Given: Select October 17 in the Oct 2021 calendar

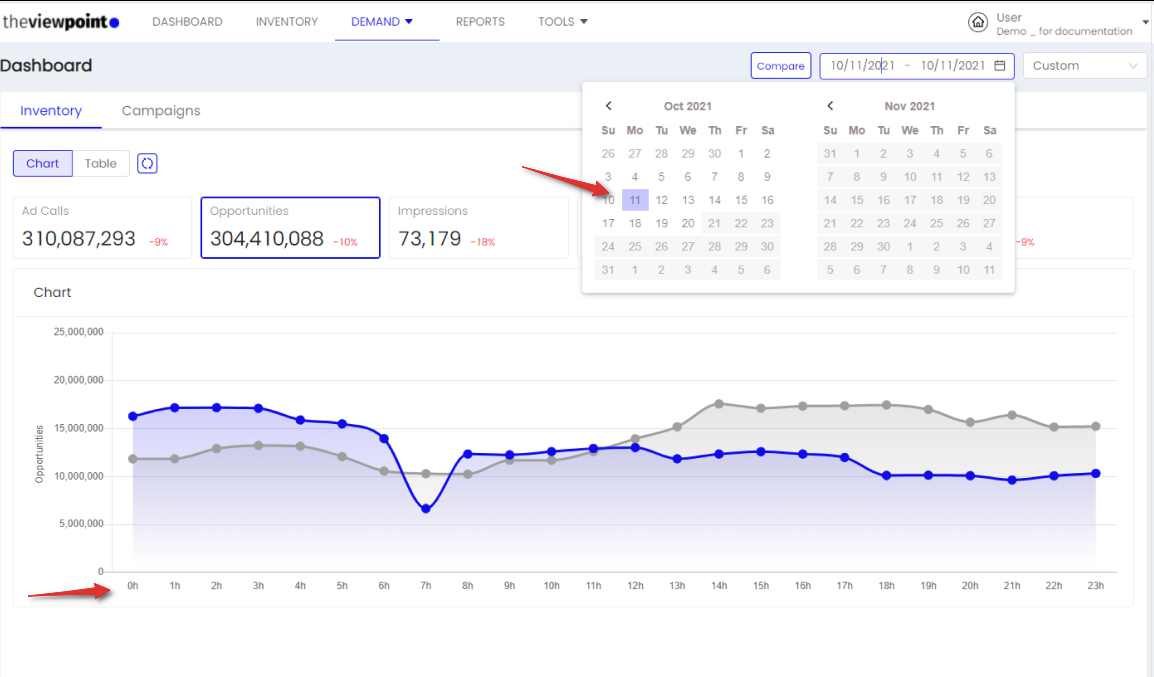Looking at the screenshot, I should [608, 223].
